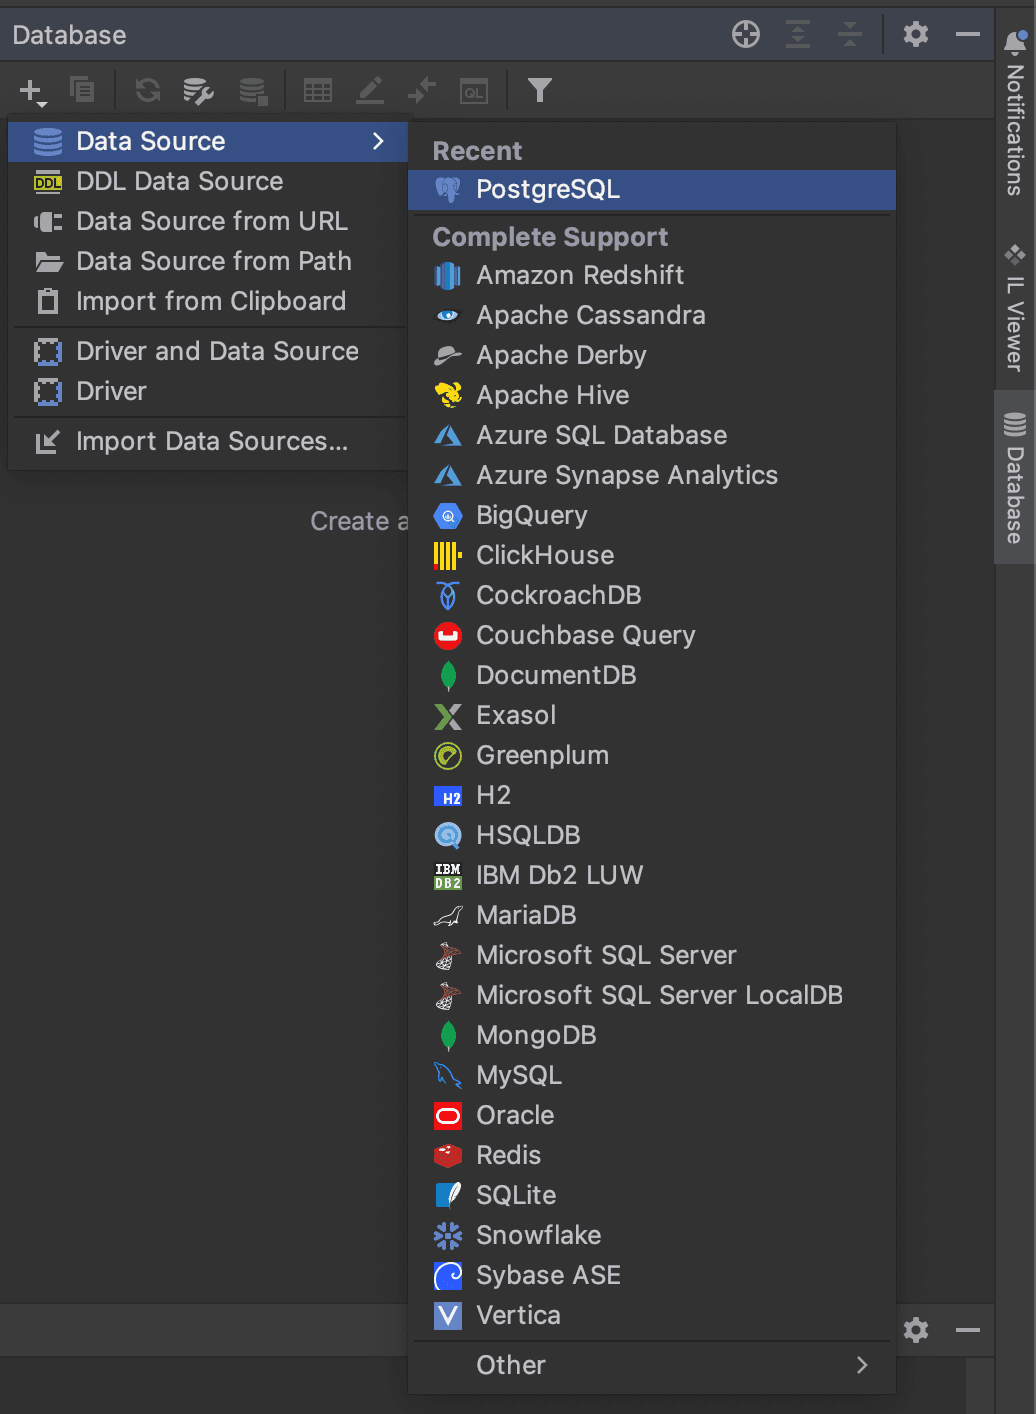This screenshot has width=1036, height=1414.
Task: Click the Jump to Source arrow icon
Action: point(422,91)
